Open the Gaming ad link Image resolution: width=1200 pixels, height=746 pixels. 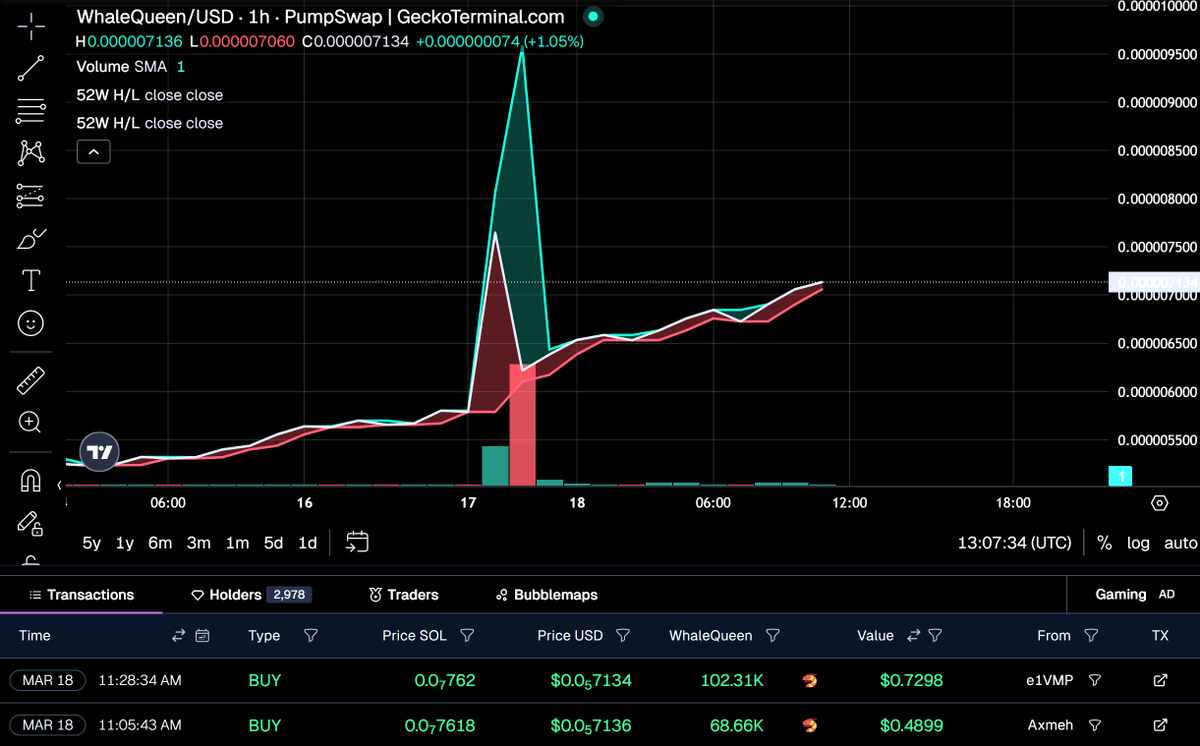coord(1134,594)
